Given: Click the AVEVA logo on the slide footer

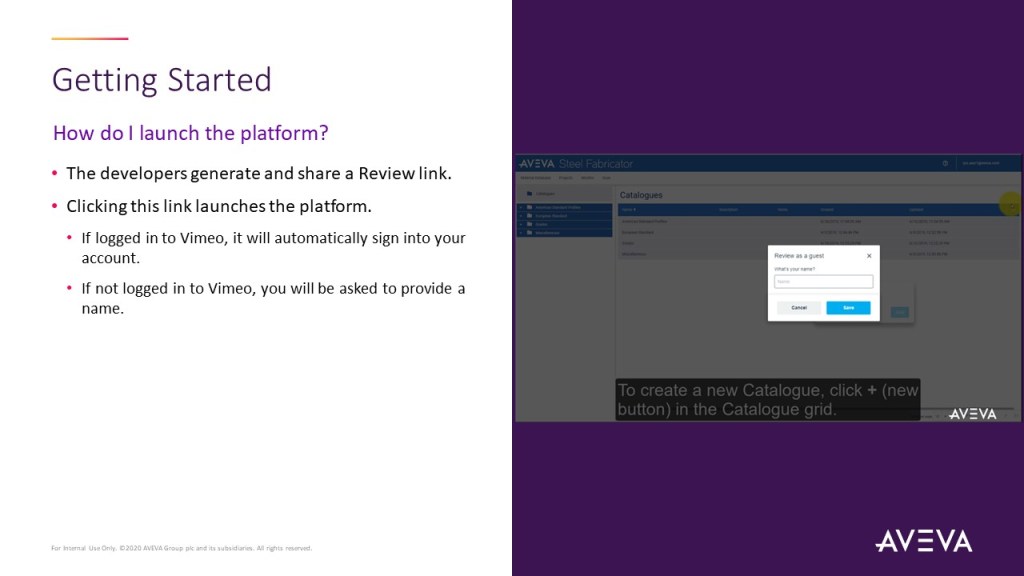Looking at the screenshot, I should (x=923, y=541).
